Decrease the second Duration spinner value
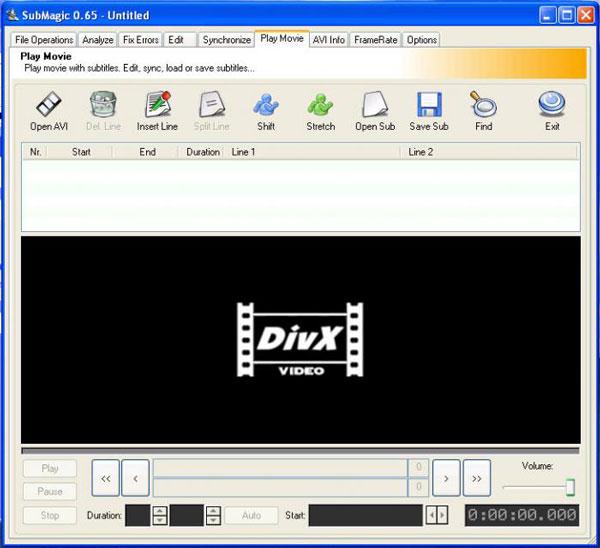The height and width of the screenshot is (548, 600). (213, 520)
